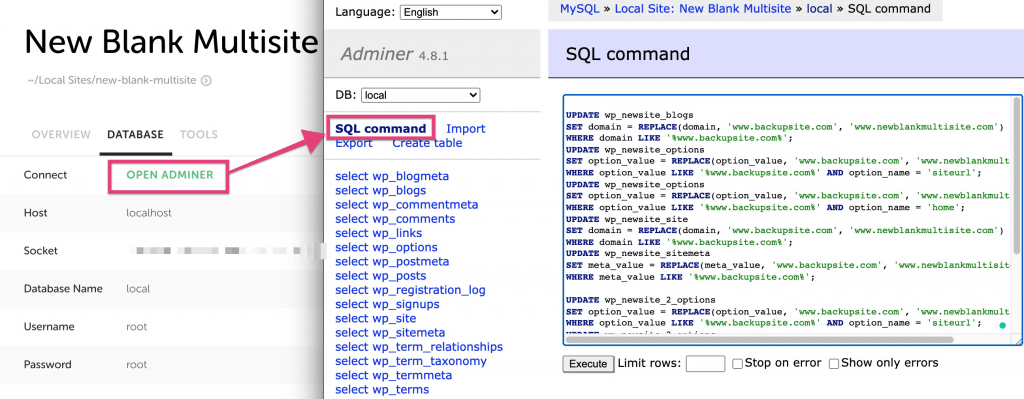The width and height of the screenshot is (1024, 399).
Task: Click the Import link
Action: coord(466,129)
